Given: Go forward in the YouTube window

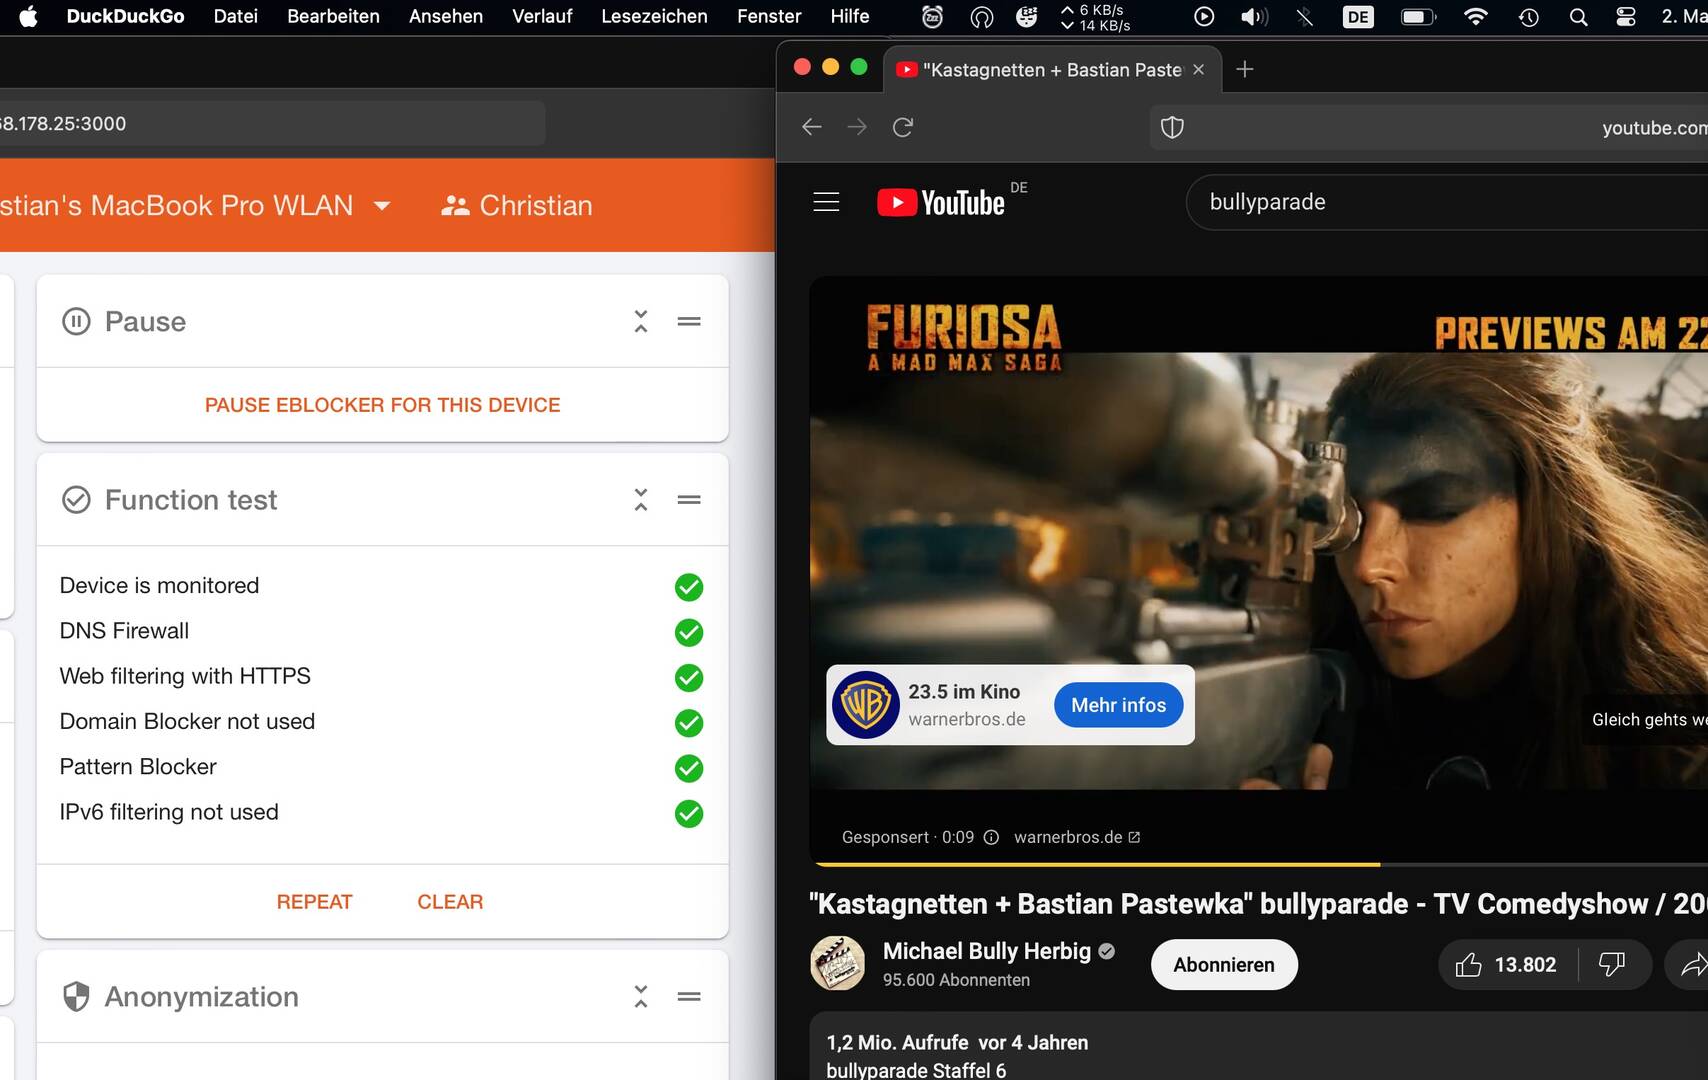Looking at the screenshot, I should pos(857,127).
